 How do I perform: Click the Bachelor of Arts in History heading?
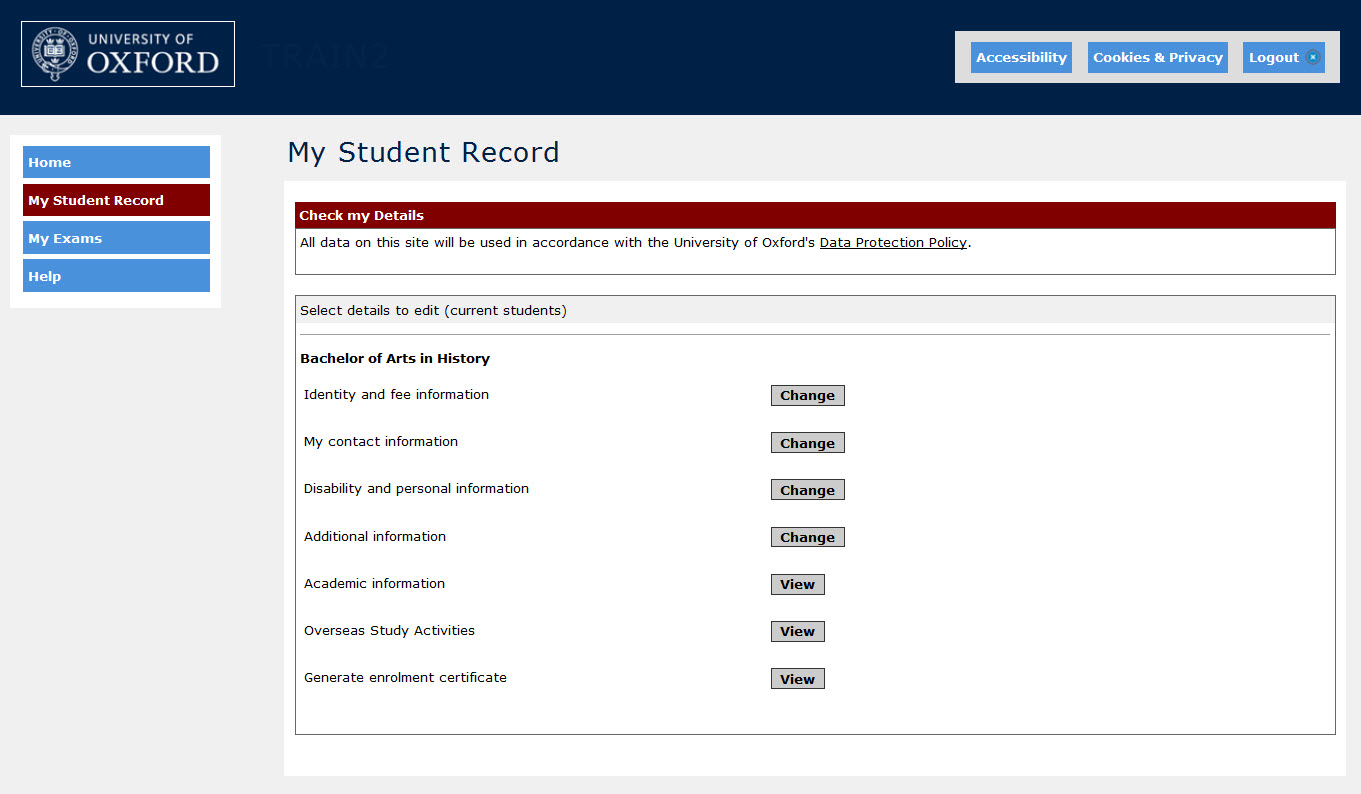click(395, 358)
